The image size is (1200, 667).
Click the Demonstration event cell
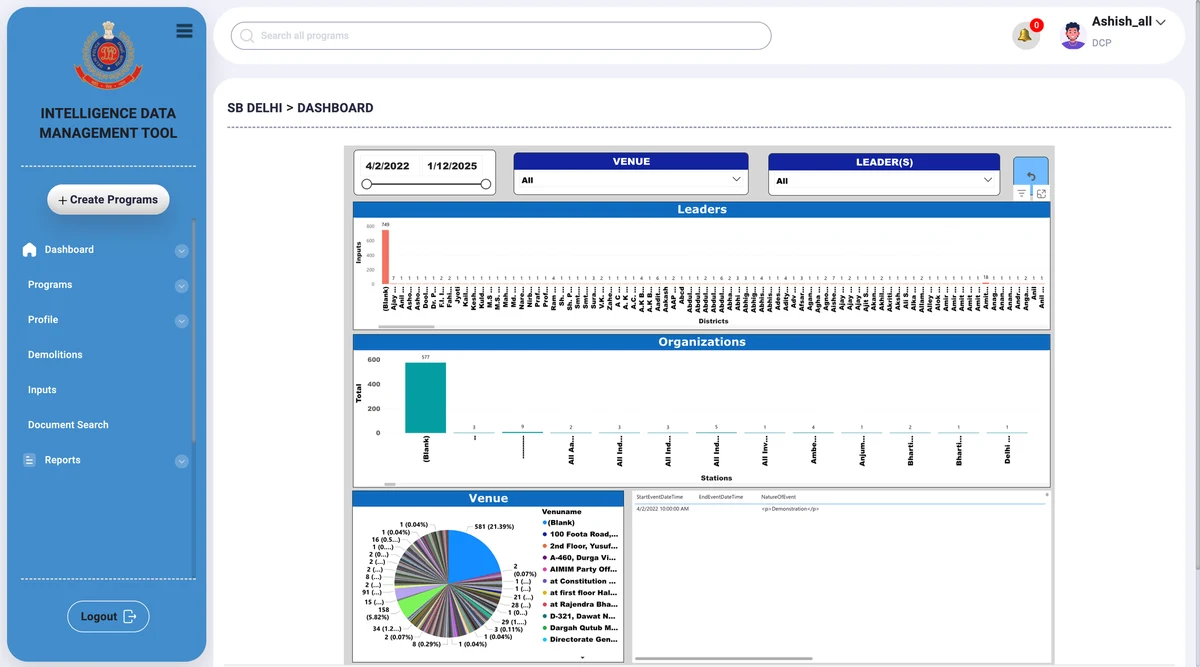(x=790, y=509)
